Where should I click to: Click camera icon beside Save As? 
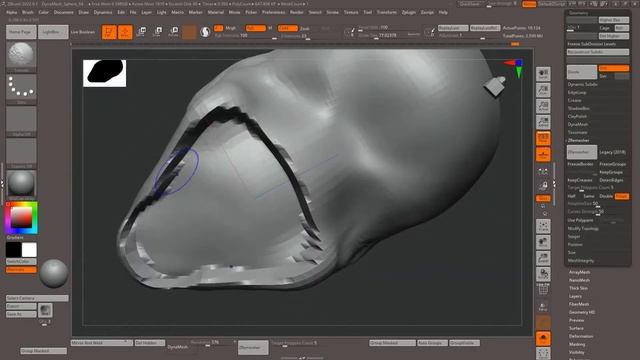tap(45, 310)
